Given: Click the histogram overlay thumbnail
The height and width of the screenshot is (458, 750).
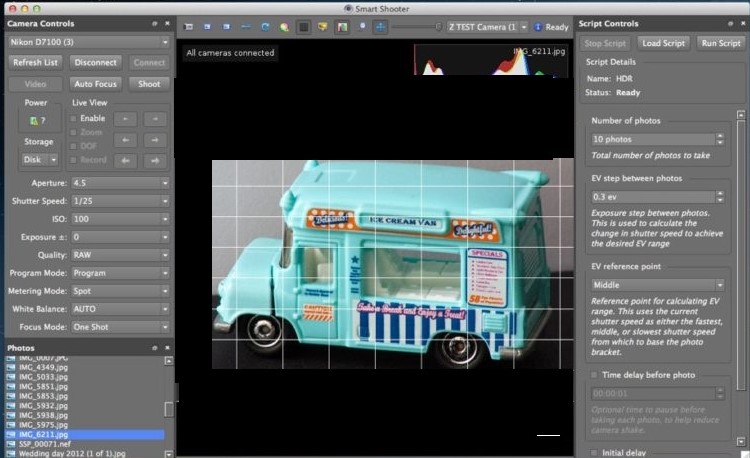Looking at the screenshot, I should [x=491, y=60].
